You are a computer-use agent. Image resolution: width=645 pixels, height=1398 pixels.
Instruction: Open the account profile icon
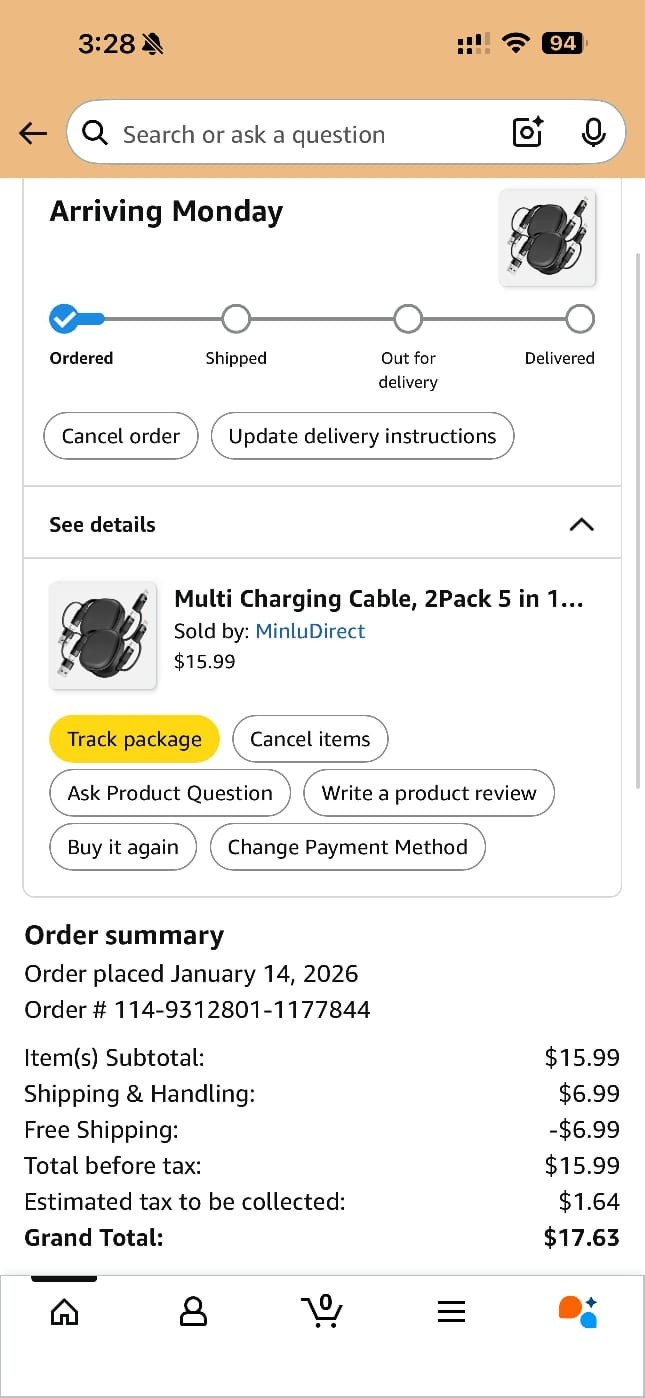click(193, 1311)
